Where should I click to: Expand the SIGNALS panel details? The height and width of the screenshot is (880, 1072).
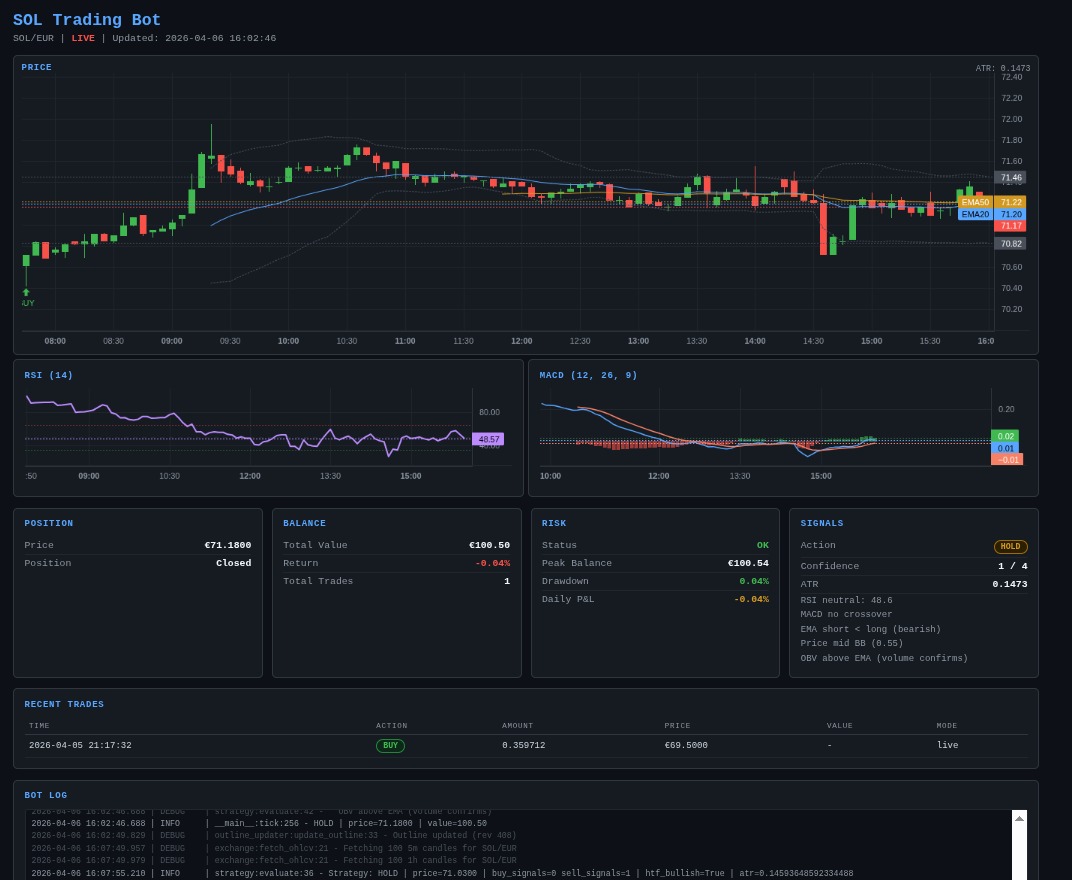[824, 523]
